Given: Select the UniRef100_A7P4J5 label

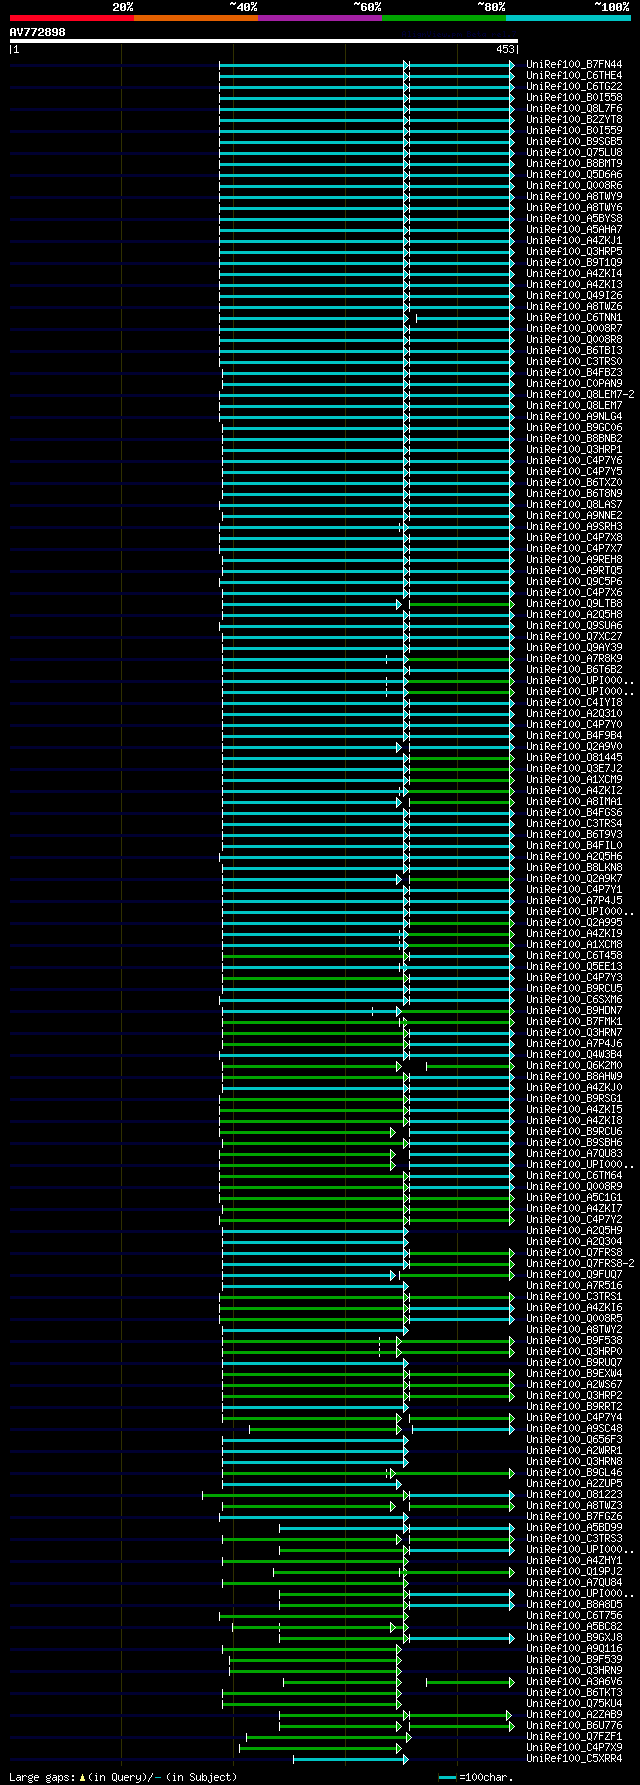Looking at the screenshot, I should coord(574,900).
